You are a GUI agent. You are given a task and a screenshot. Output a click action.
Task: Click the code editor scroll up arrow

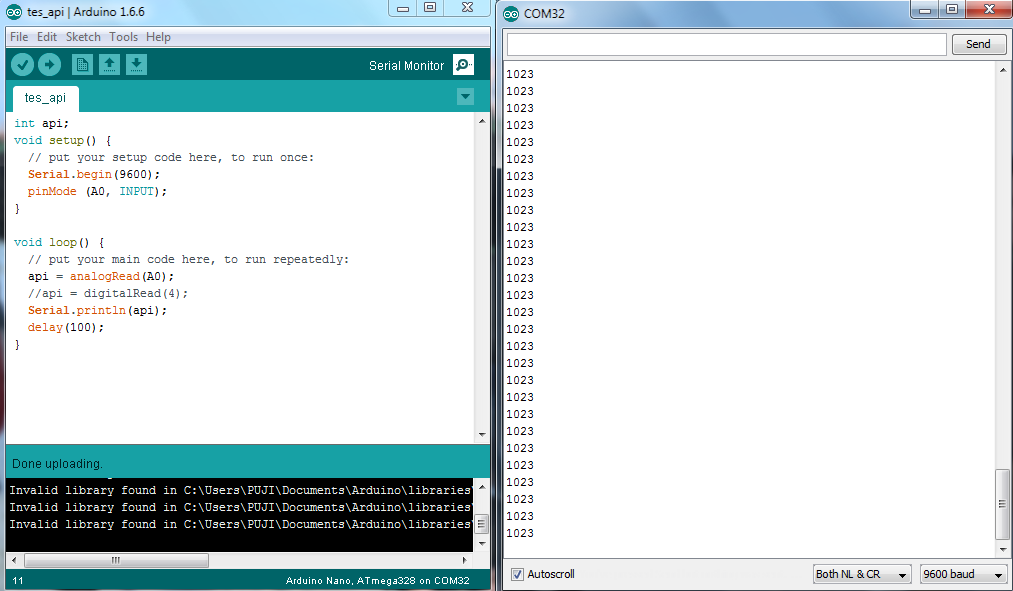click(x=482, y=121)
